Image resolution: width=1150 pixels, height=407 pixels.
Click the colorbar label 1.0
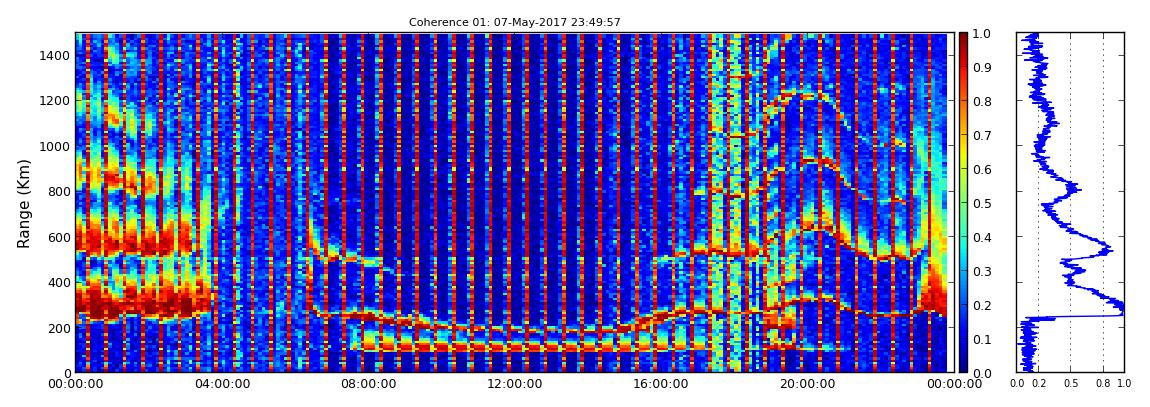[x=981, y=34]
